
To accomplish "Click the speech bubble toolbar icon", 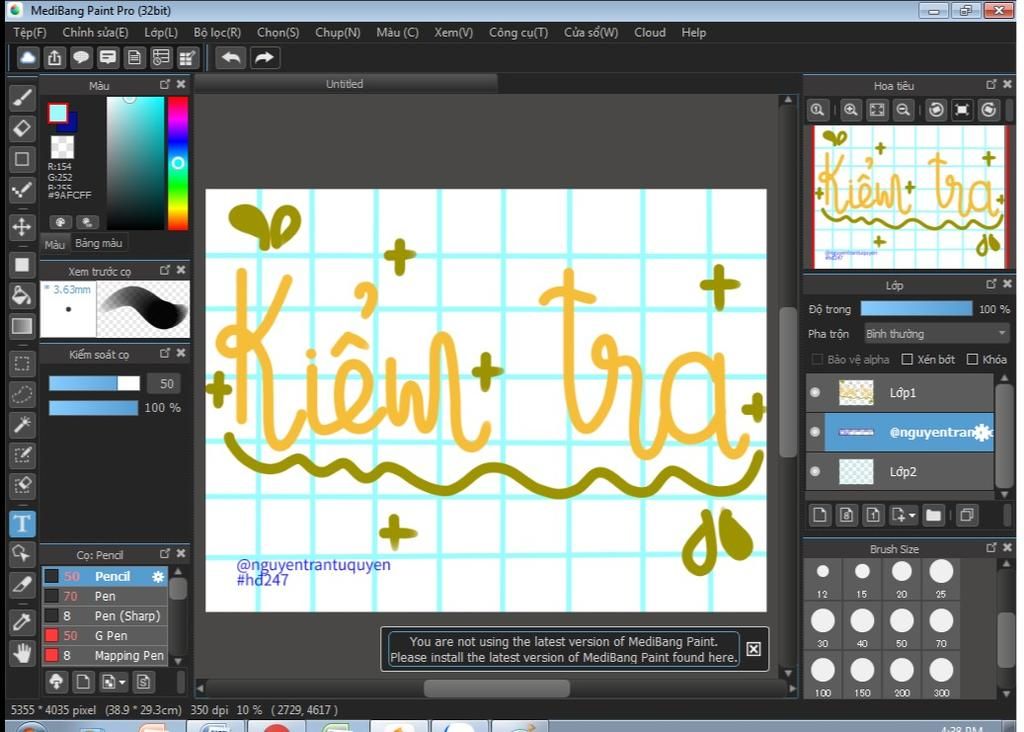I will [x=81, y=57].
